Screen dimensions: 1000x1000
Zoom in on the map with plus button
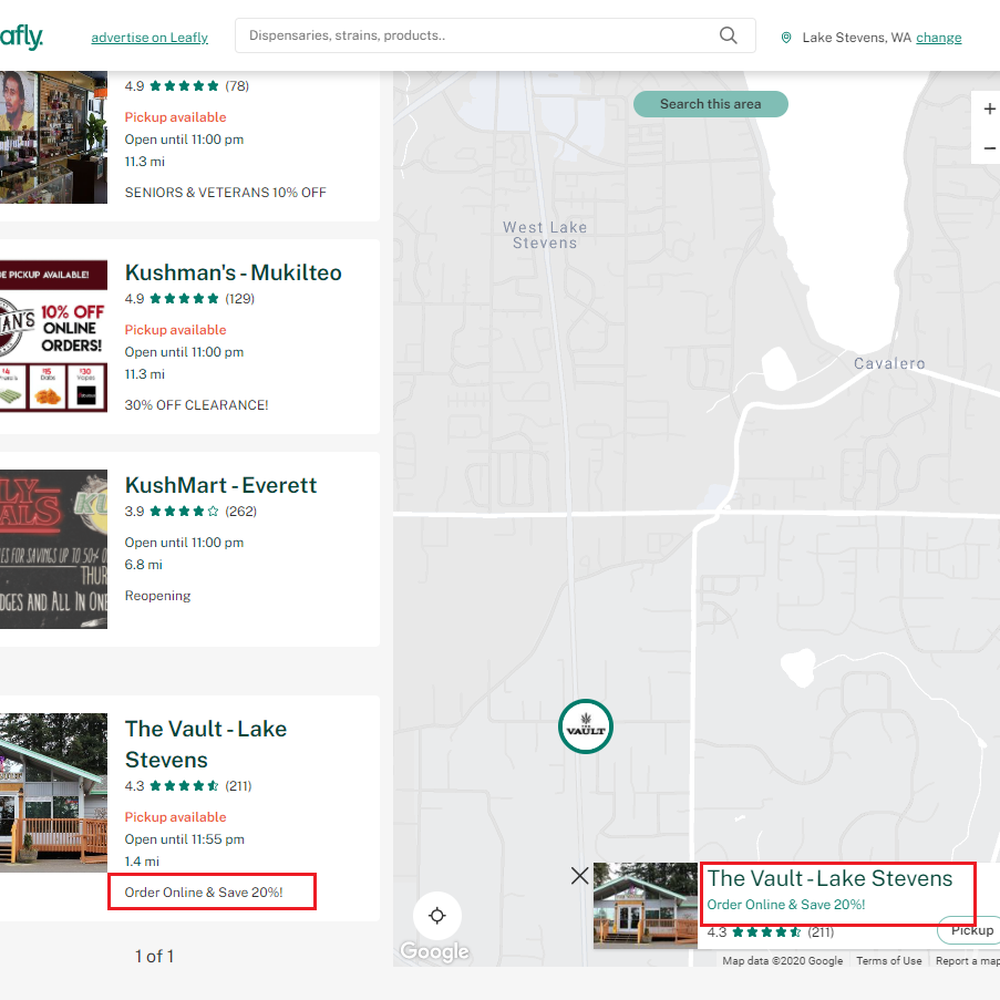click(988, 109)
